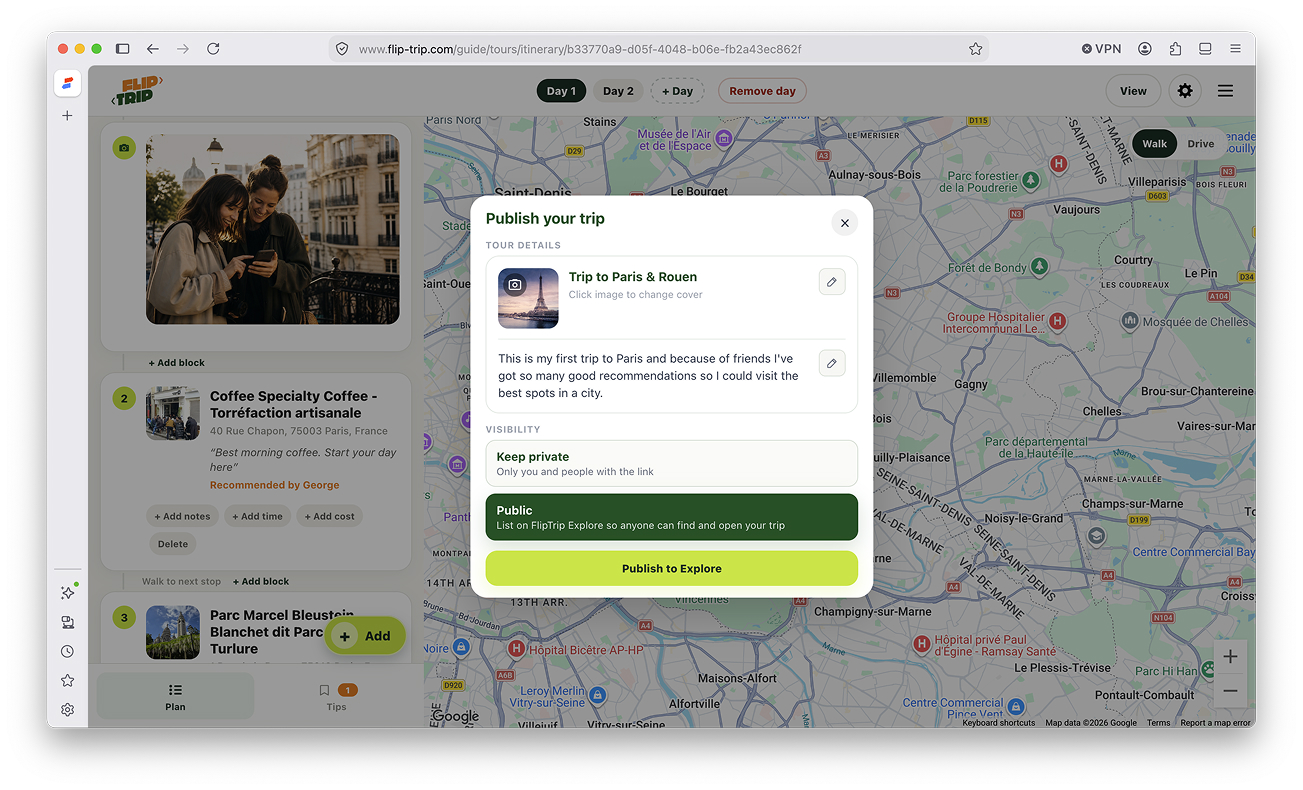Add notes to Coffee Specialty Coffee stop

[x=184, y=516]
